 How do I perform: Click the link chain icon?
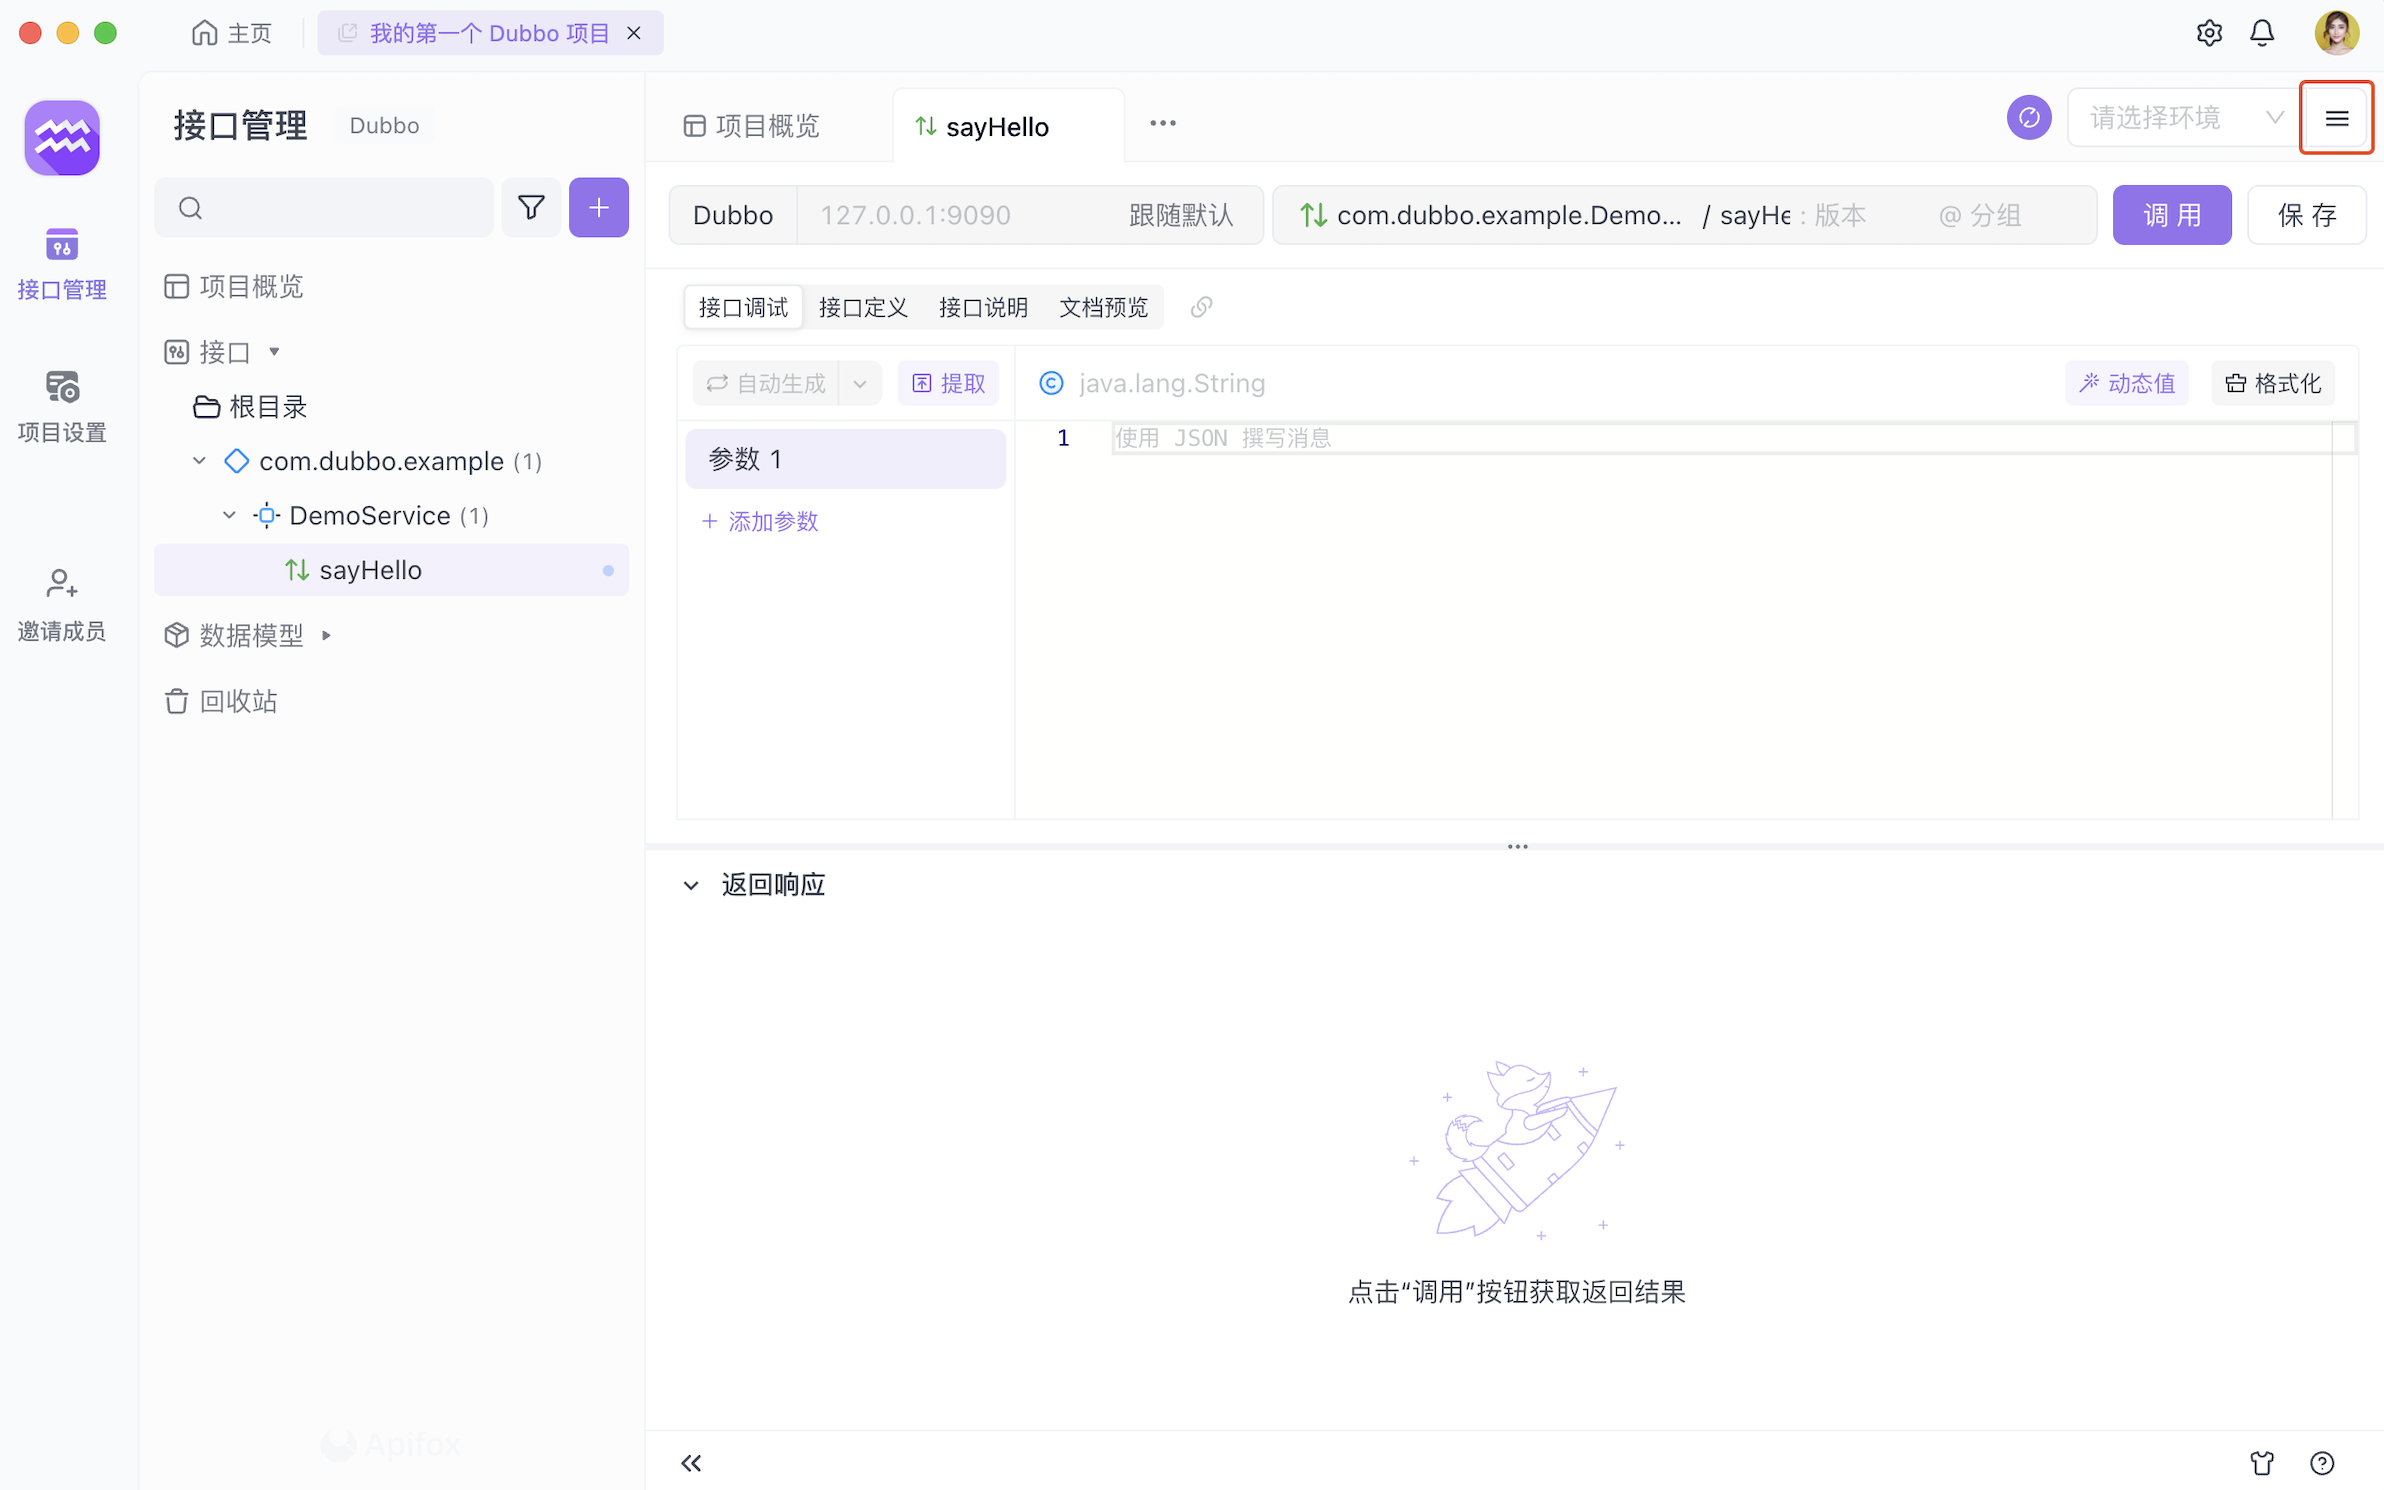(1201, 307)
